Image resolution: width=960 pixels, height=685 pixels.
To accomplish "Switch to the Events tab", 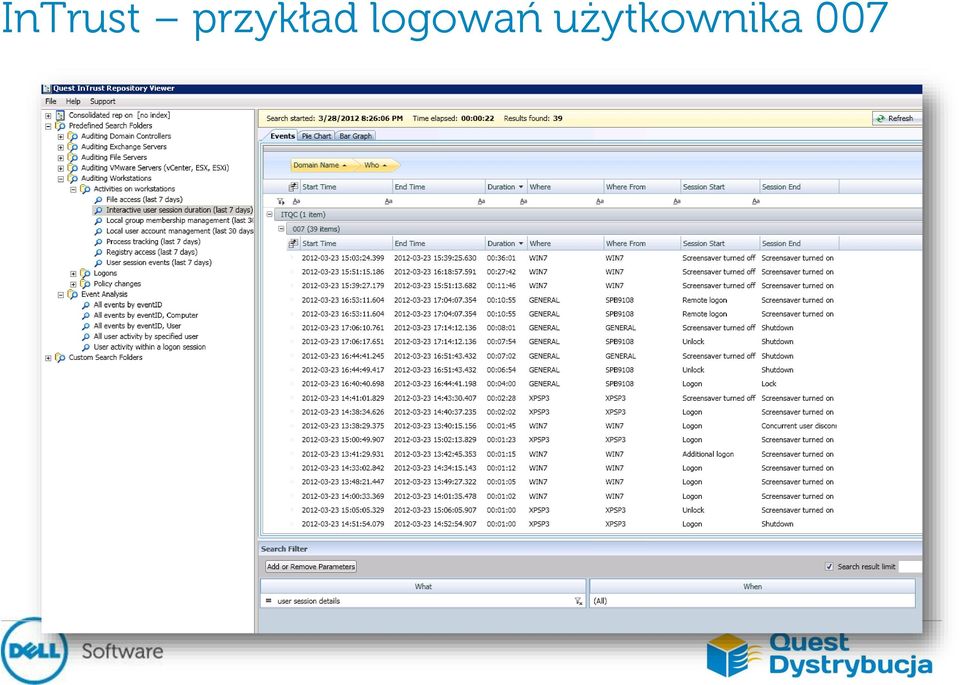I will coord(282,136).
